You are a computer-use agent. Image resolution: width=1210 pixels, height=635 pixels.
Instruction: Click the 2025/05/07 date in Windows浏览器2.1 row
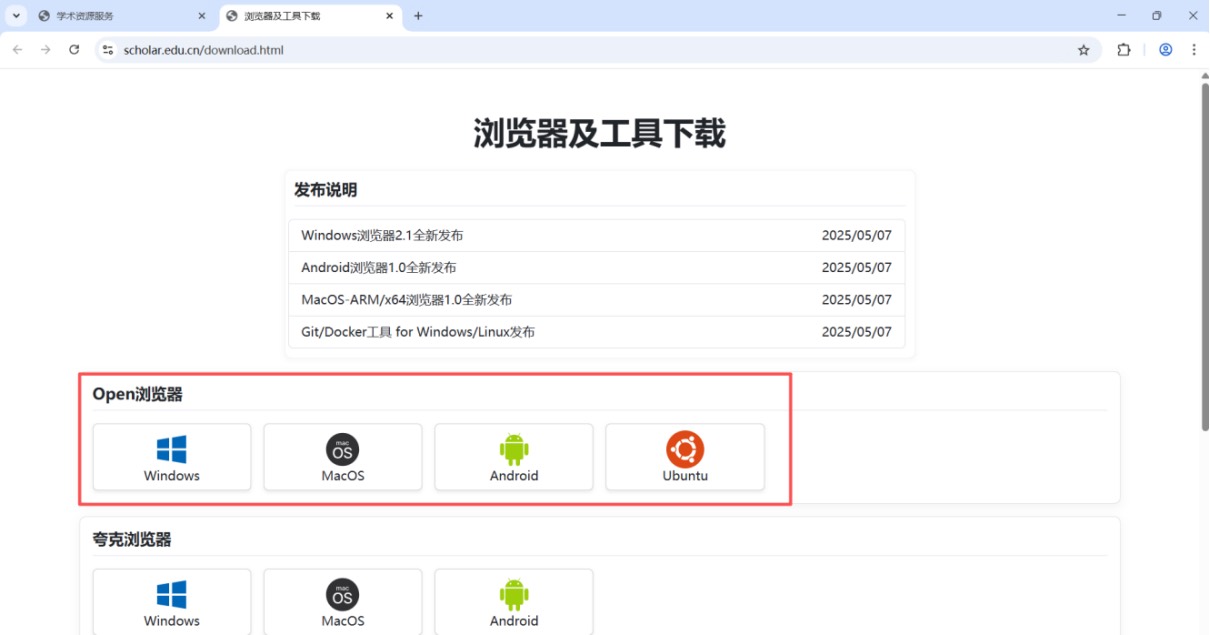tap(856, 236)
